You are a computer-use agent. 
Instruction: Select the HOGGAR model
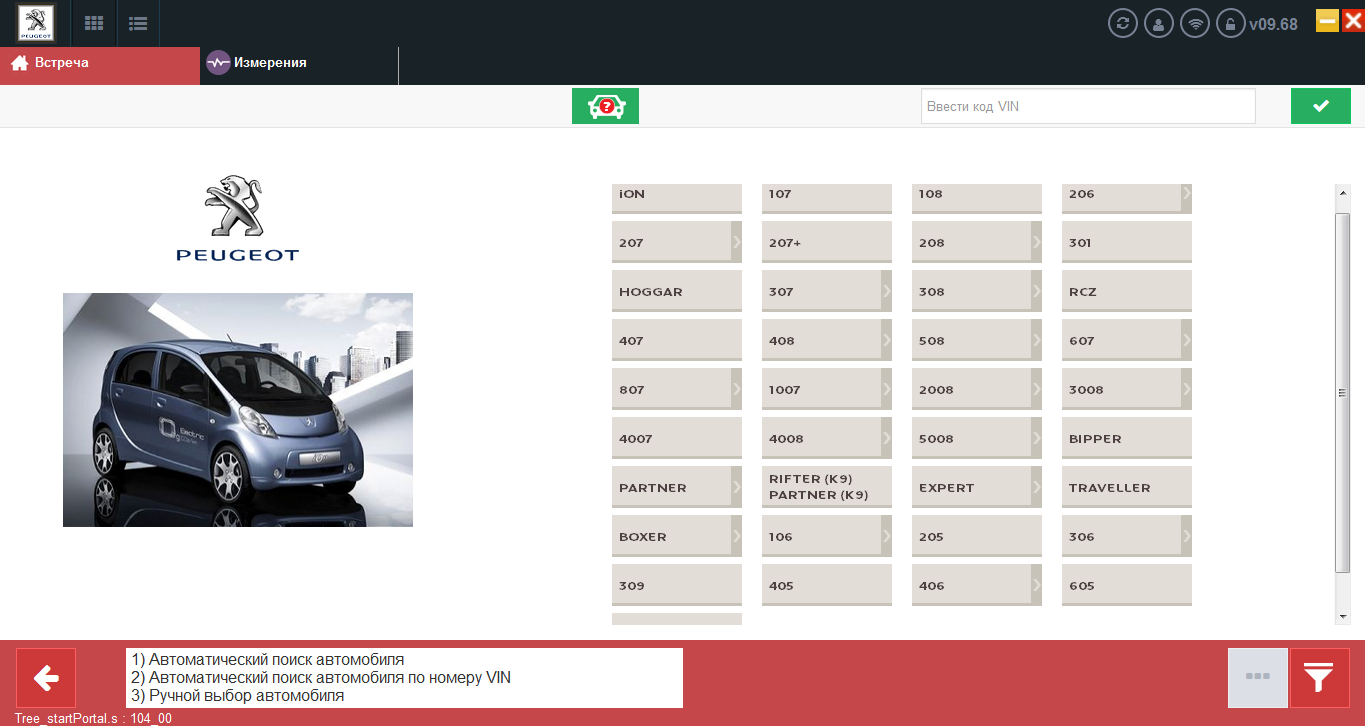[677, 291]
